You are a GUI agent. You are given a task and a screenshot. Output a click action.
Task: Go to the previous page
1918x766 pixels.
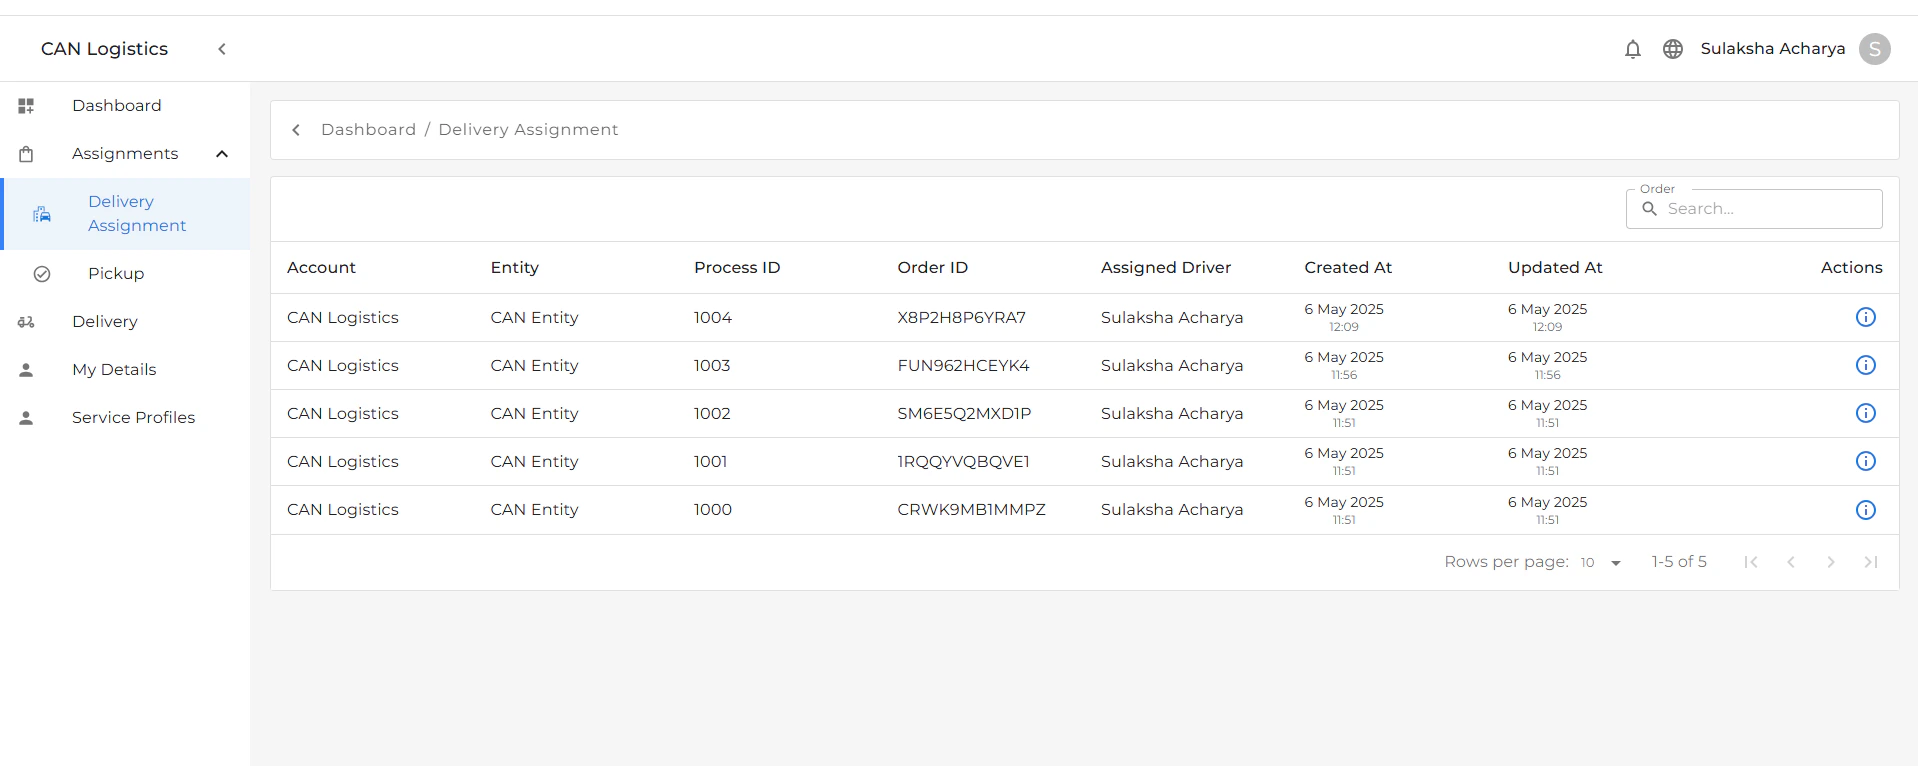pyautogui.click(x=1791, y=562)
